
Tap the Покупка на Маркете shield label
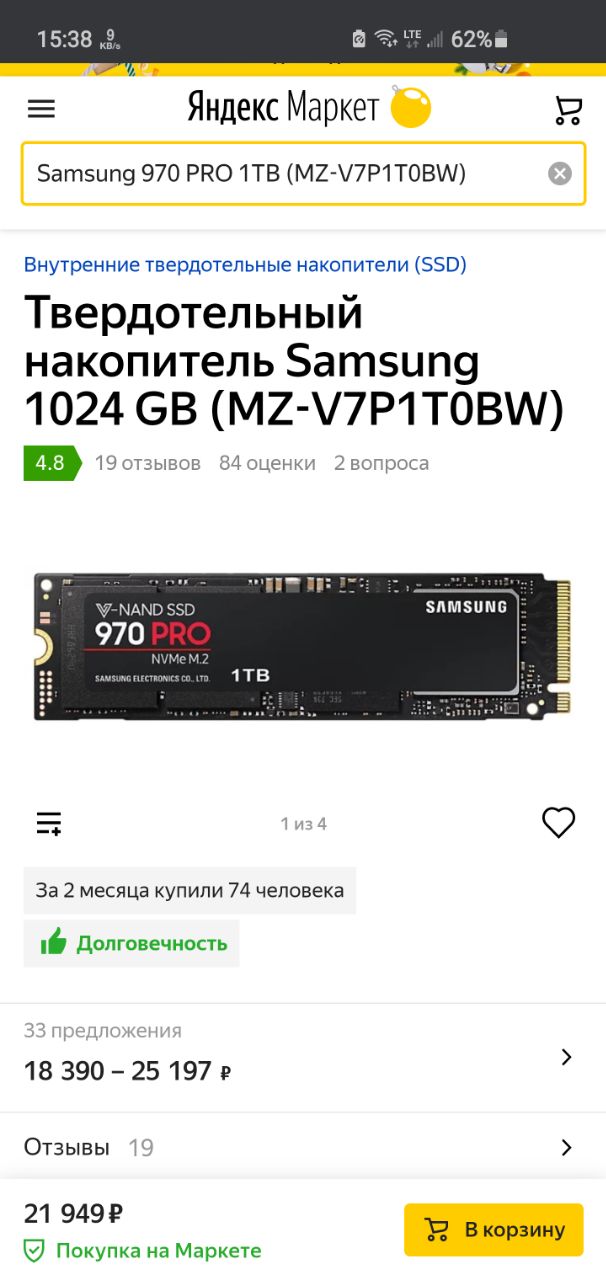143,1250
